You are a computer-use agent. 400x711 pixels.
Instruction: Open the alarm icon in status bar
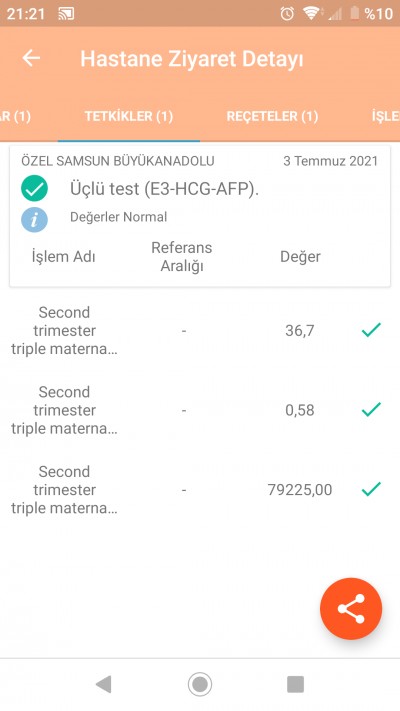(287, 14)
